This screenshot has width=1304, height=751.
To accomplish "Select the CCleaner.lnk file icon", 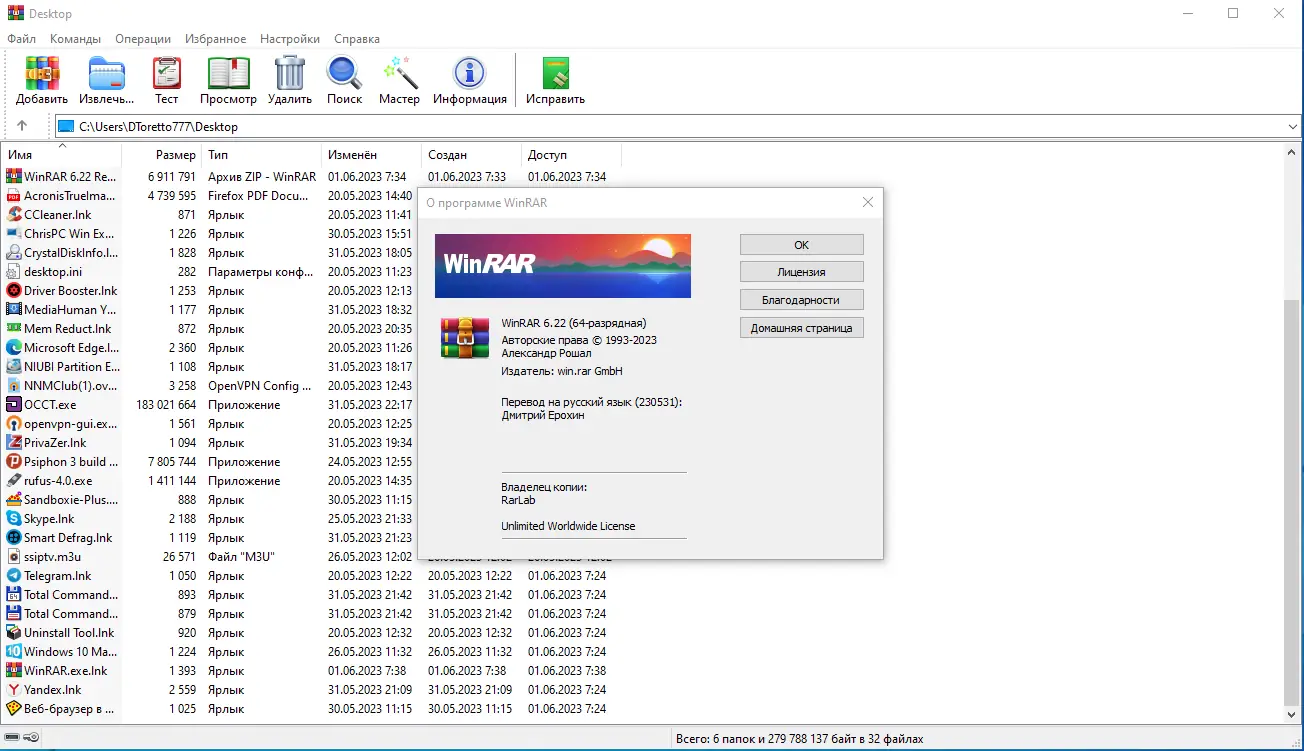I will 14,215.
